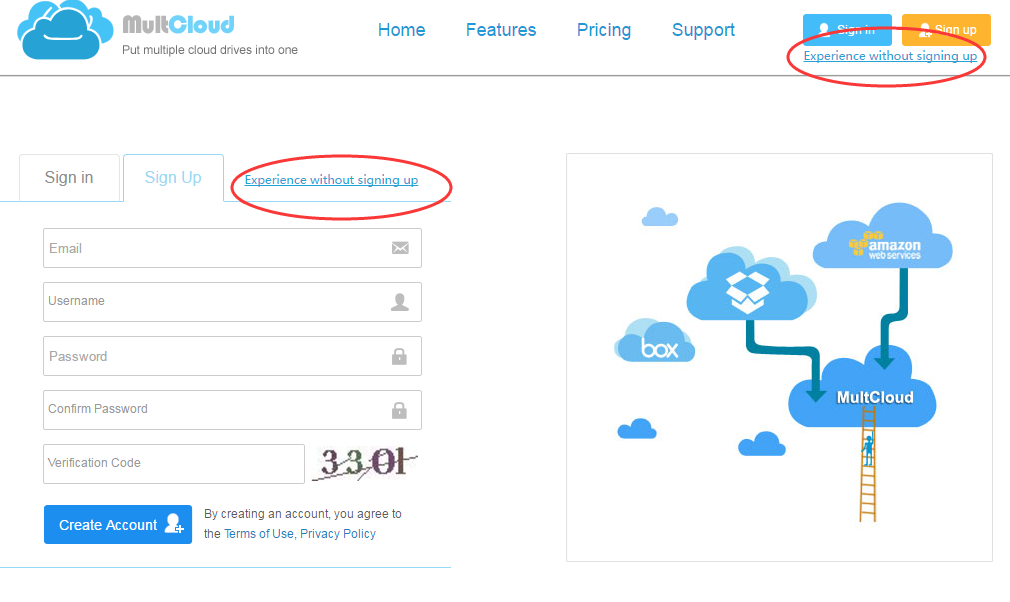Open the Features menu item
The width and height of the screenshot is (1010, 602).
click(500, 30)
